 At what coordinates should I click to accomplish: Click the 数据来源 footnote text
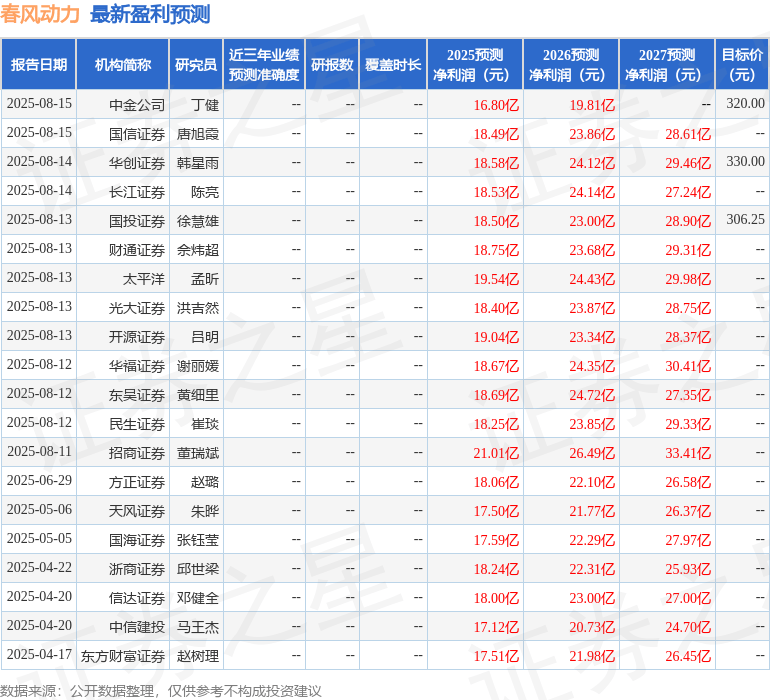pos(160,690)
